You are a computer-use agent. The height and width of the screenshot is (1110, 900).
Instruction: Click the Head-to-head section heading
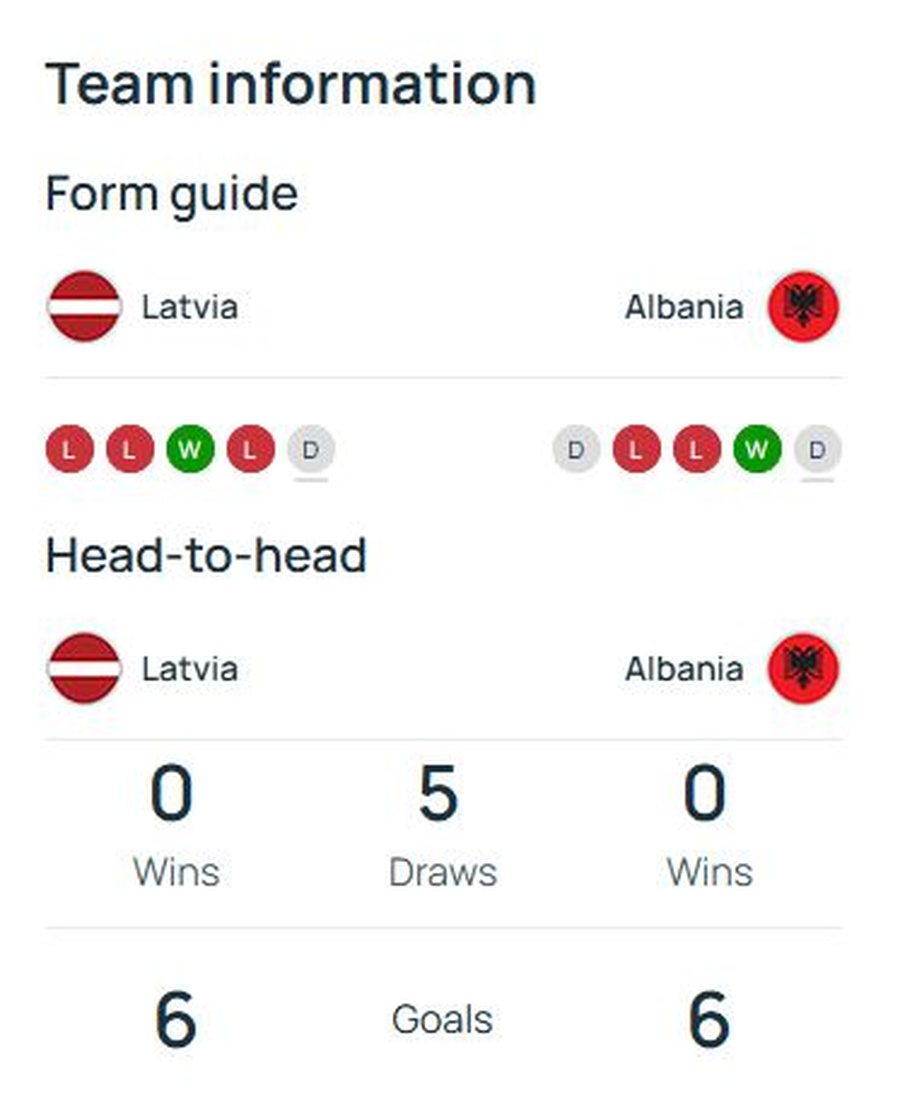[206, 556]
